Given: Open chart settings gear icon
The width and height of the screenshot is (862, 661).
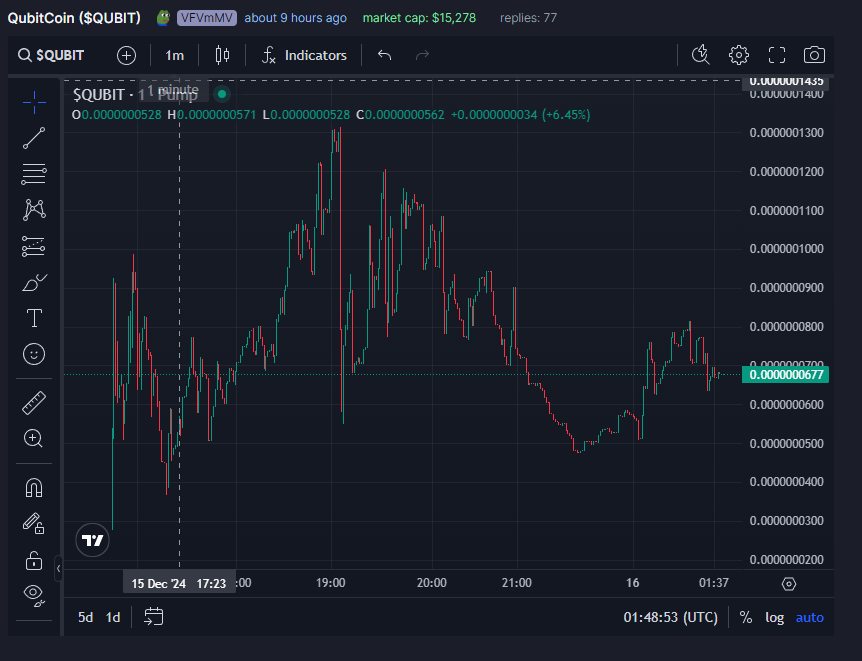Looking at the screenshot, I should pyautogui.click(x=738, y=55).
